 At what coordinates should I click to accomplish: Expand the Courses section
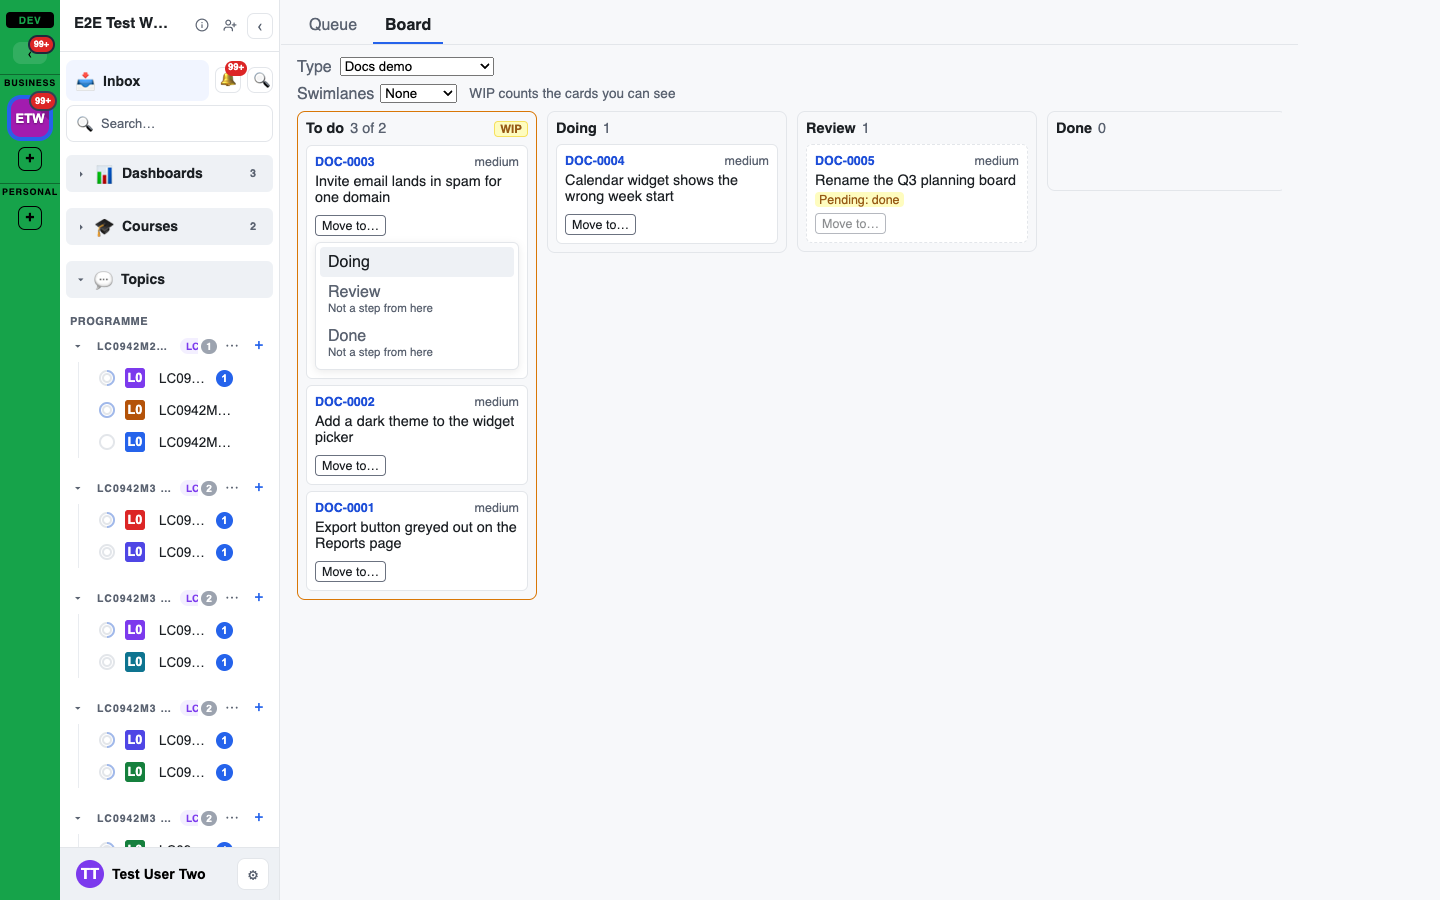(169, 226)
